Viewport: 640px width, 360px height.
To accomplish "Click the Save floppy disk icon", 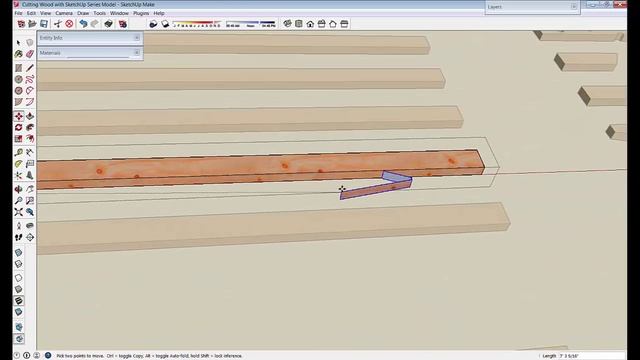I will click(x=44, y=24).
